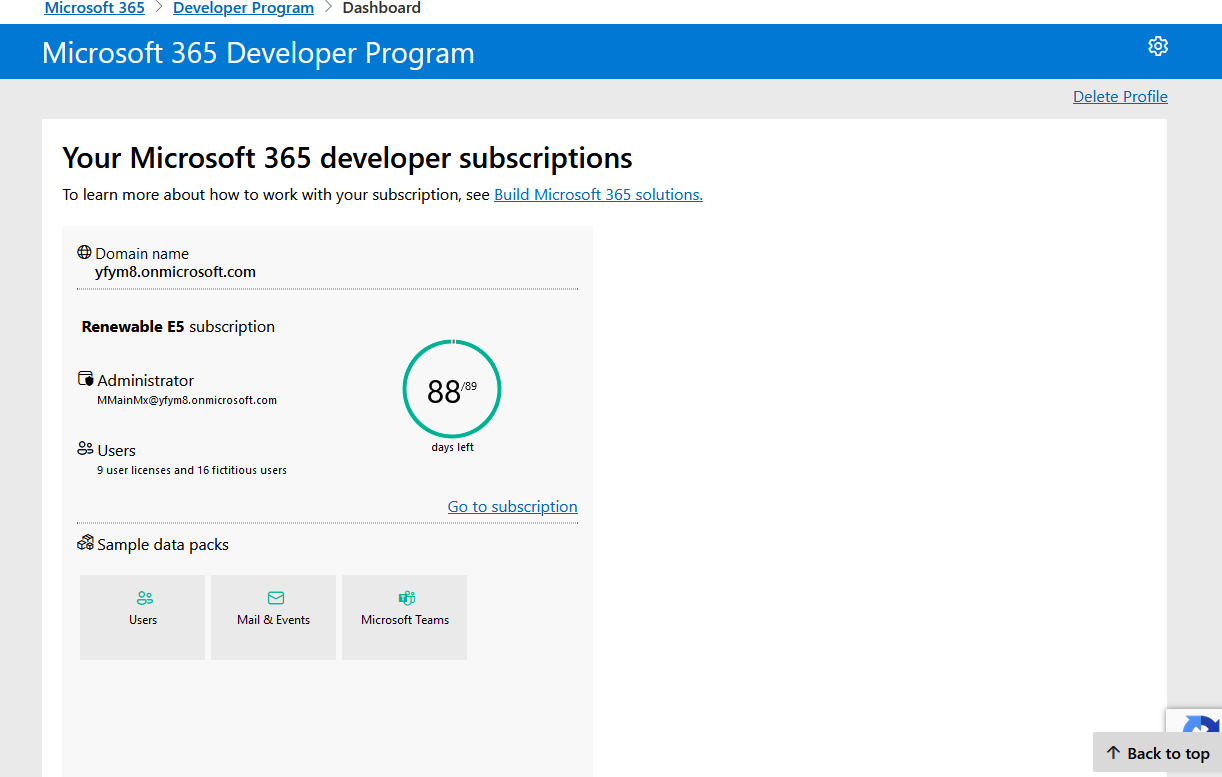This screenshot has width=1222, height=777.
Task: Click the 88 days left progress ring
Action: (451, 389)
